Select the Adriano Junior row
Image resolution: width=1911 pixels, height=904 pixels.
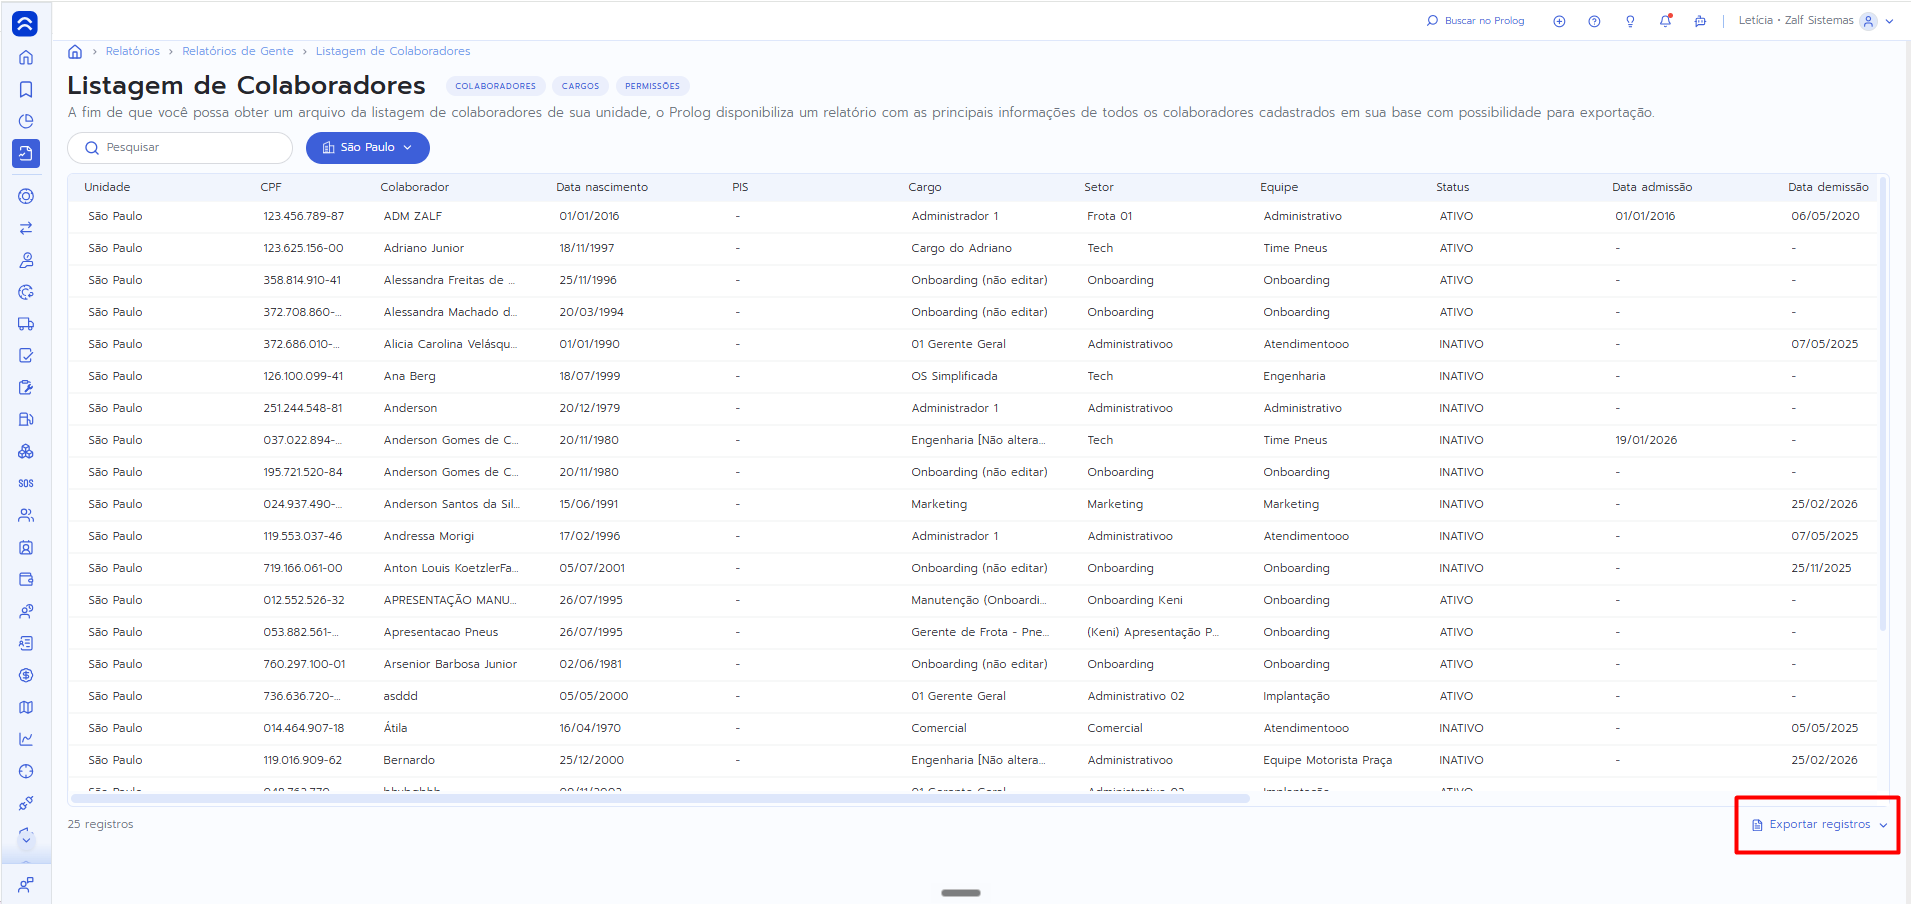click(973, 248)
